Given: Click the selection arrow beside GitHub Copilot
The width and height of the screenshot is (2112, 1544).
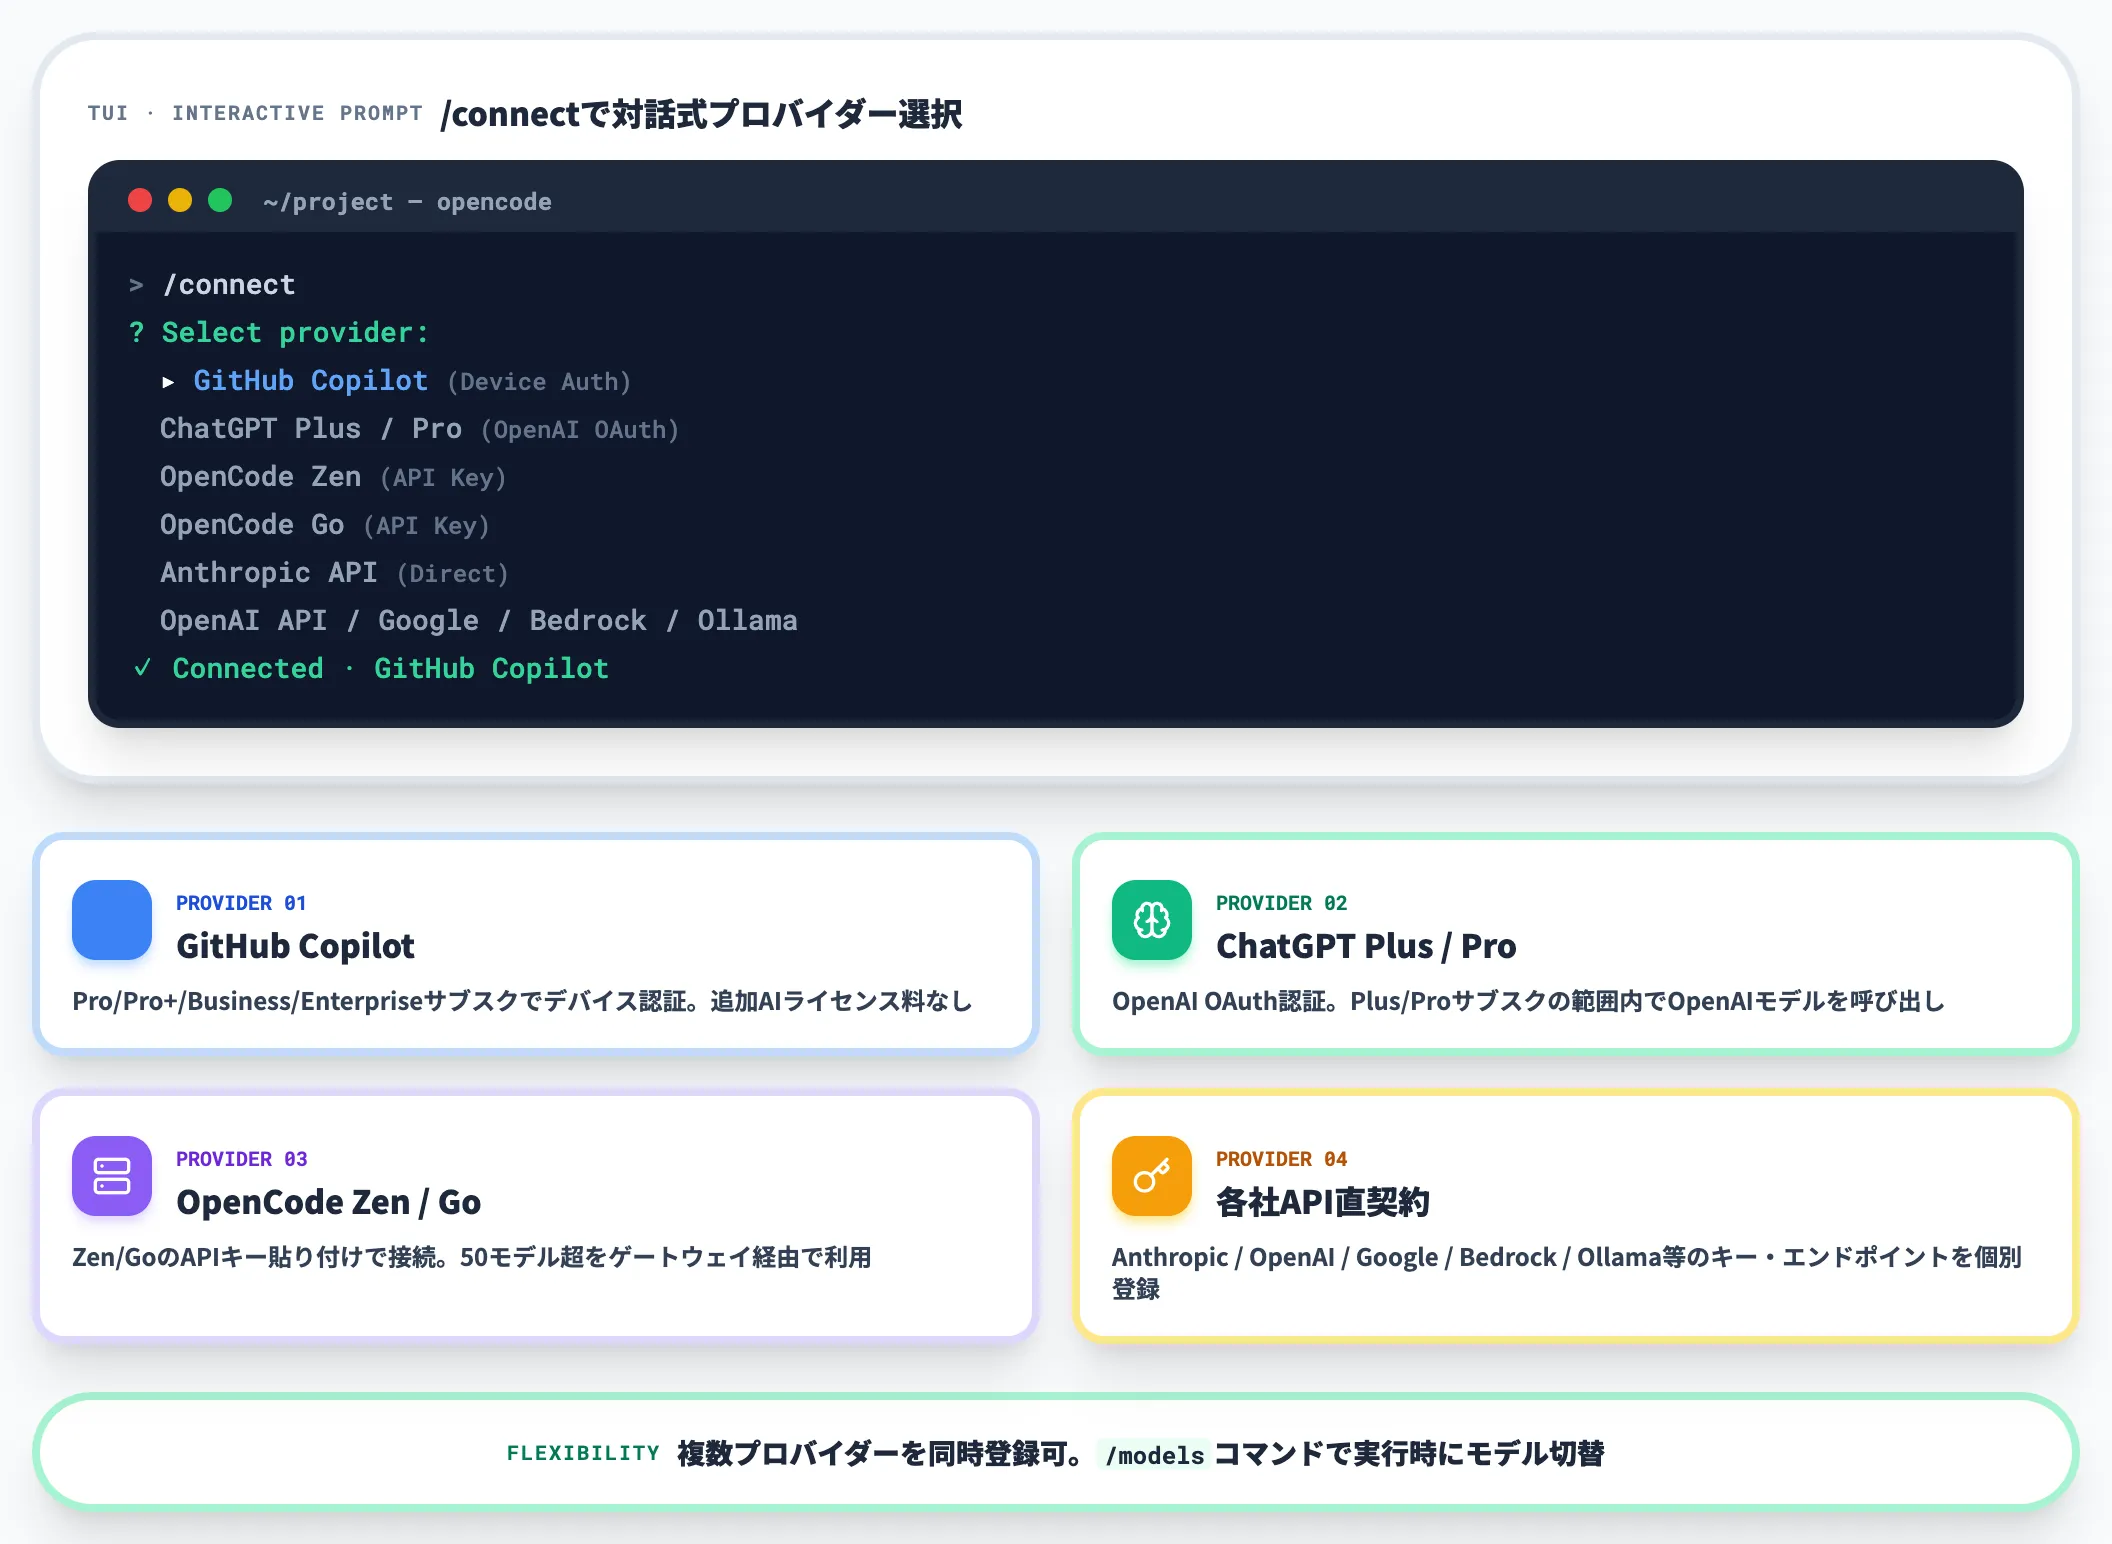Looking at the screenshot, I should pos(168,382).
